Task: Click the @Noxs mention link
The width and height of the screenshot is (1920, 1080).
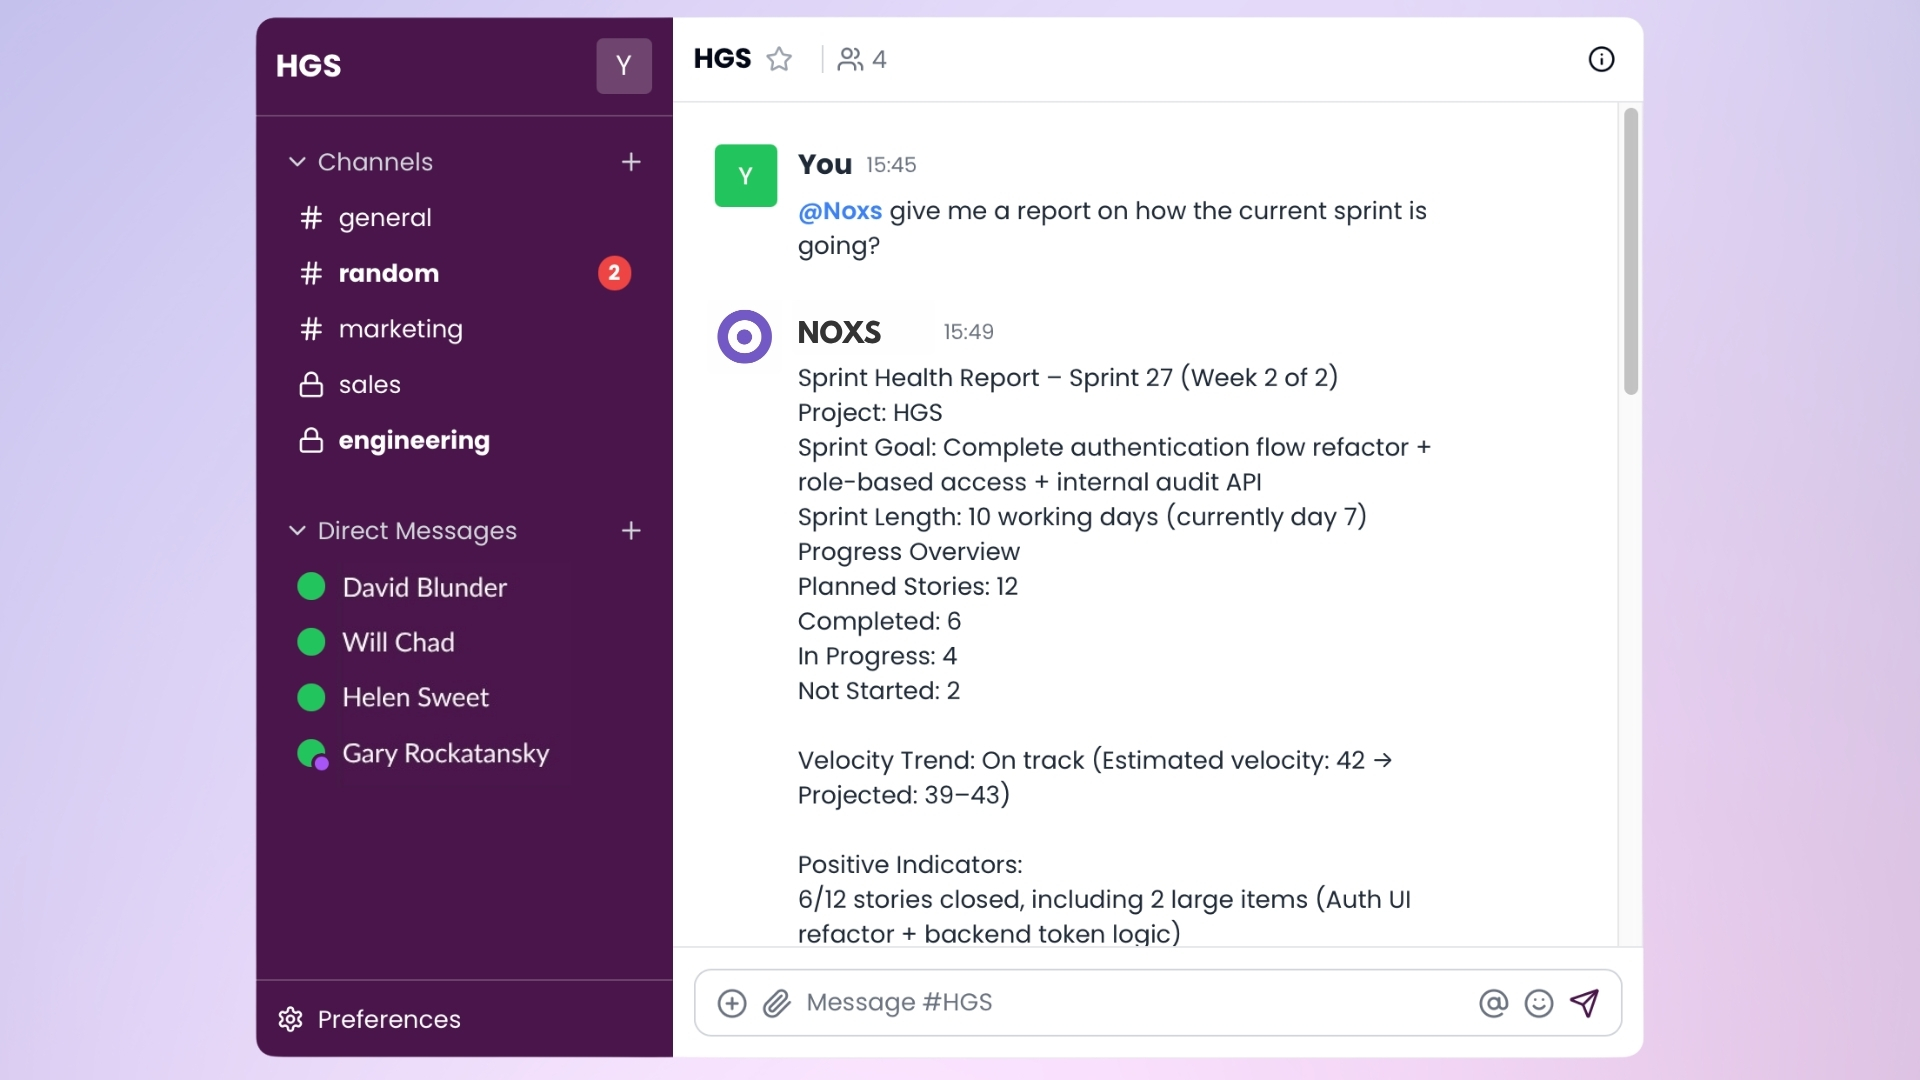Action: 840,211
